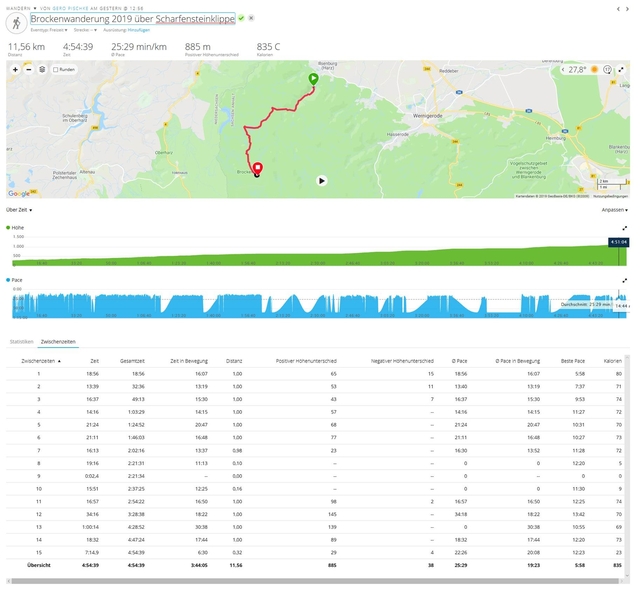Confirm the activity name with green checkmark
Screen dimensions: 640x589
click(x=241, y=18)
